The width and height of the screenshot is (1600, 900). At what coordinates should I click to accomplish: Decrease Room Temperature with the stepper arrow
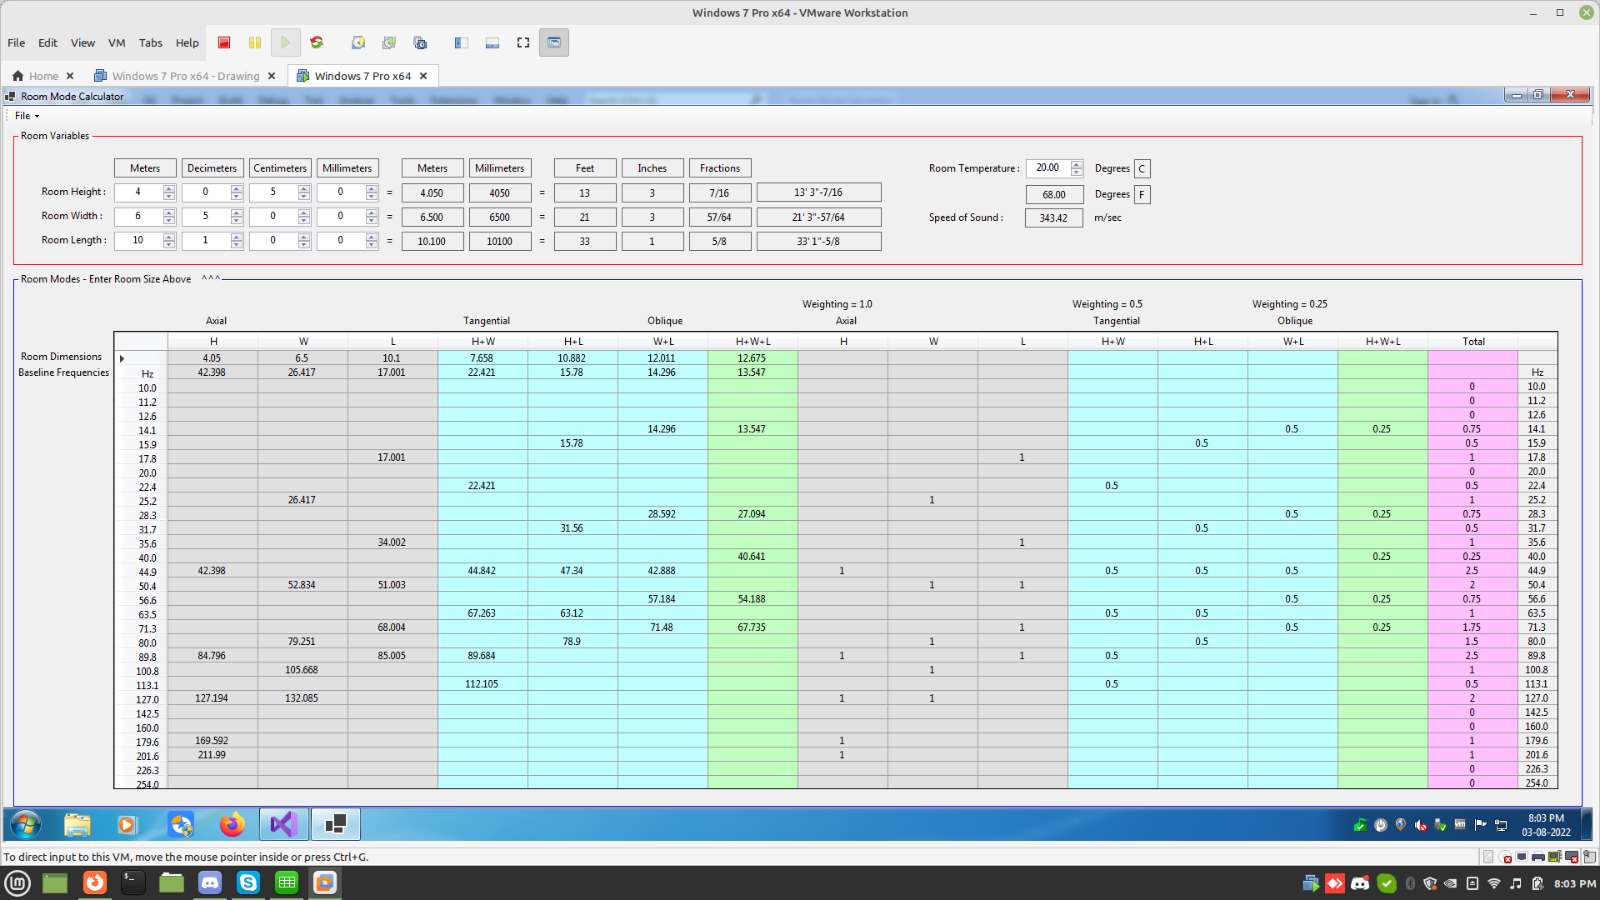coord(1076,172)
